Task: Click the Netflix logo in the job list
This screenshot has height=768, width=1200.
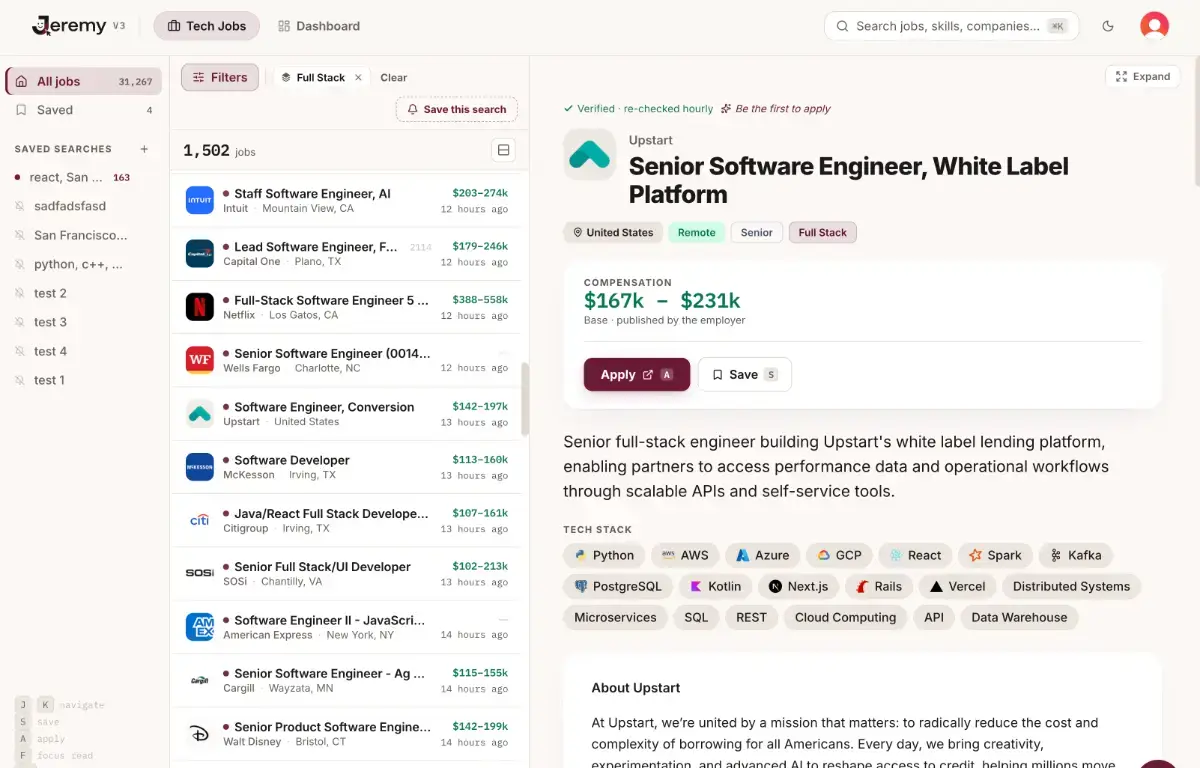Action: (x=200, y=307)
